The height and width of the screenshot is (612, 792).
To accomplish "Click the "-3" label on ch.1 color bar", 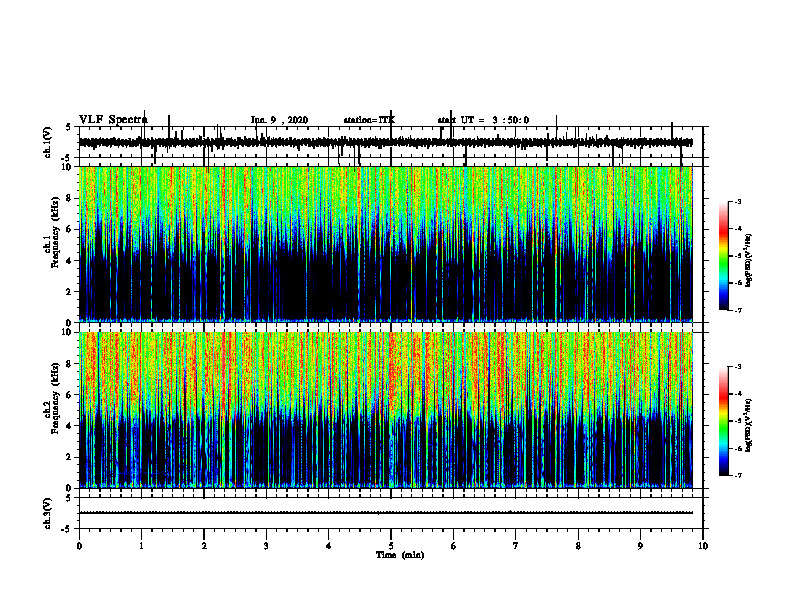I will [x=738, y=201].
